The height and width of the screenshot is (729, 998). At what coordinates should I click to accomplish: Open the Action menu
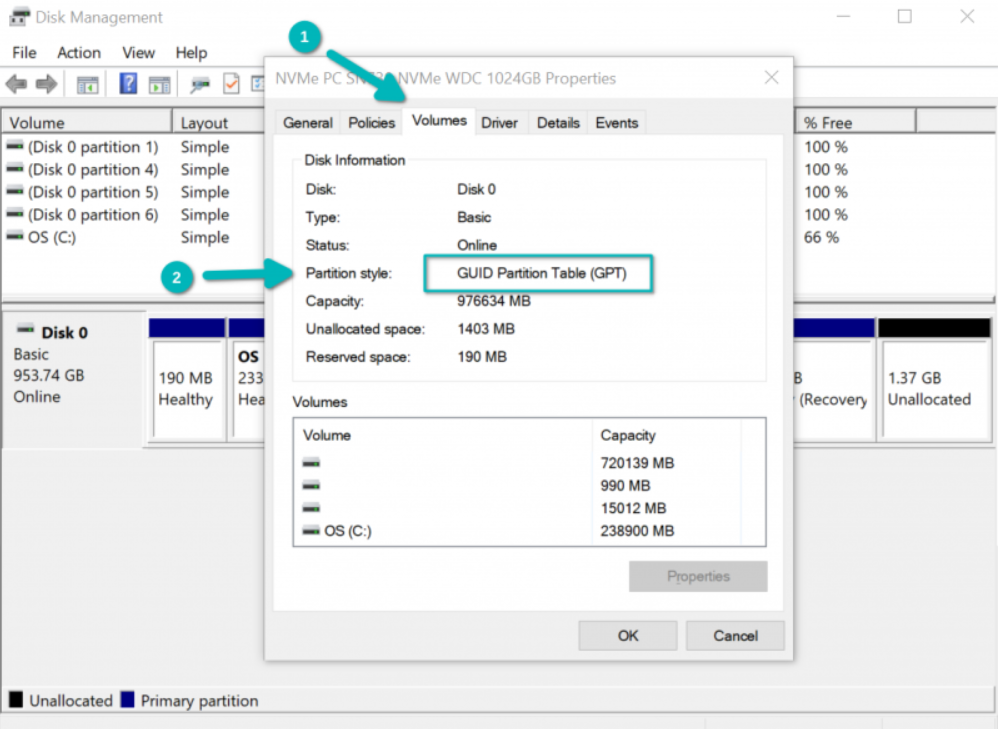pos(79,53)
